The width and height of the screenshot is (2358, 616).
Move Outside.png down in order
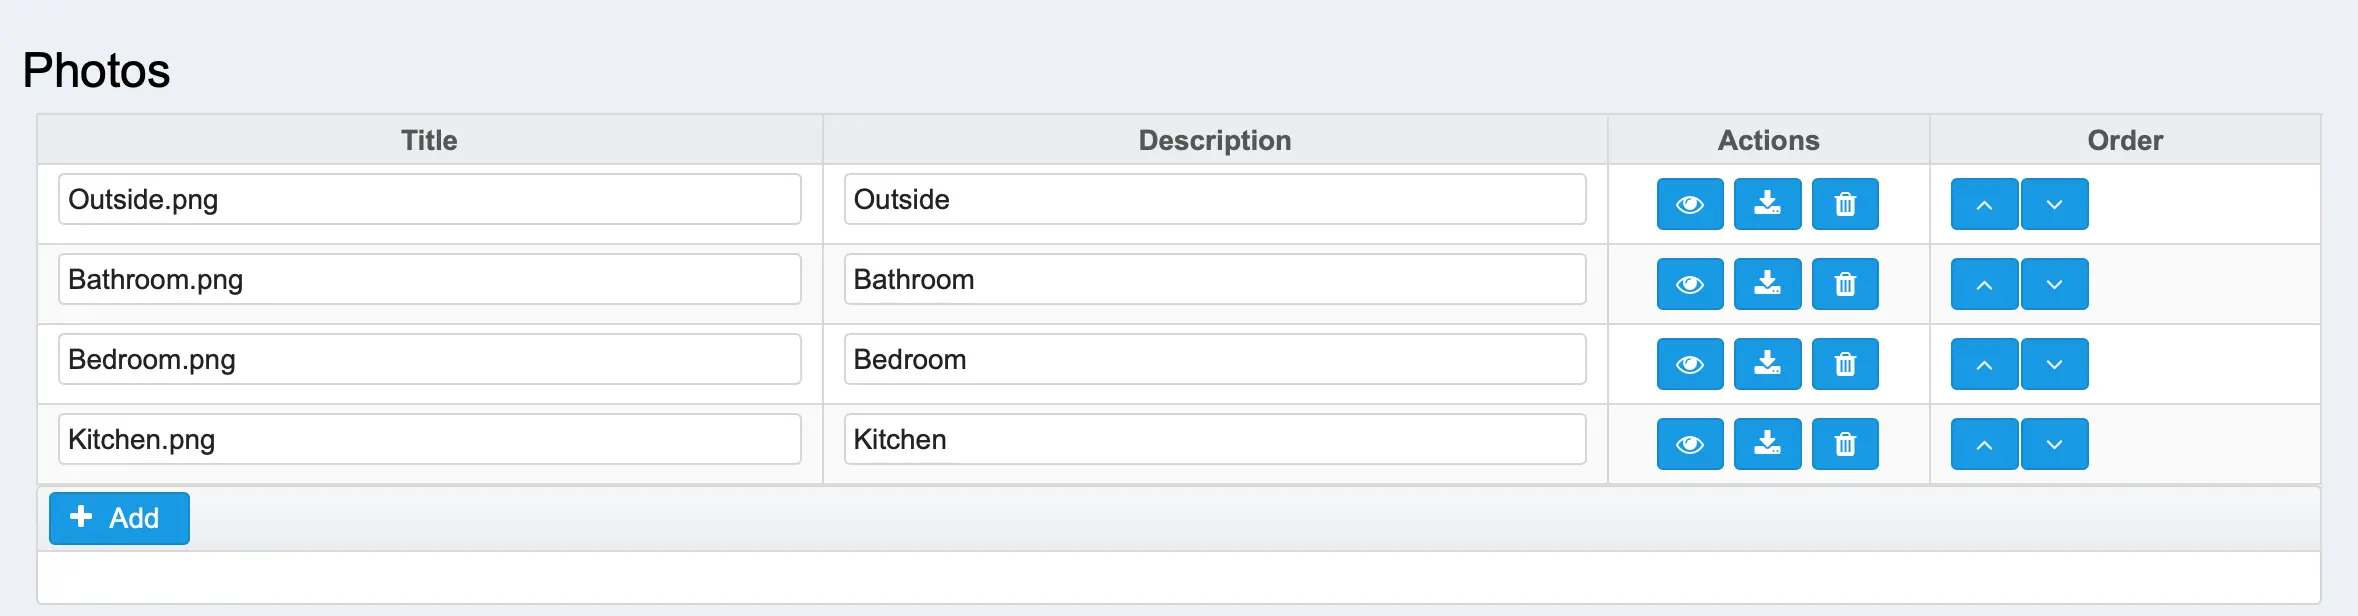2054,204
